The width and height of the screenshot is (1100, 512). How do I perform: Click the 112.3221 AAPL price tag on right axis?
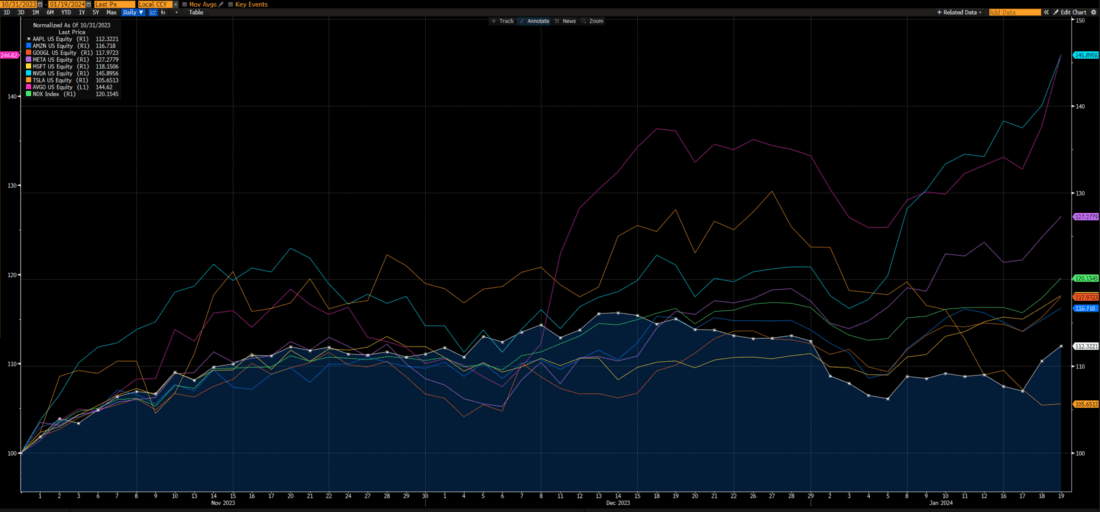click(x=1085, y=346)
